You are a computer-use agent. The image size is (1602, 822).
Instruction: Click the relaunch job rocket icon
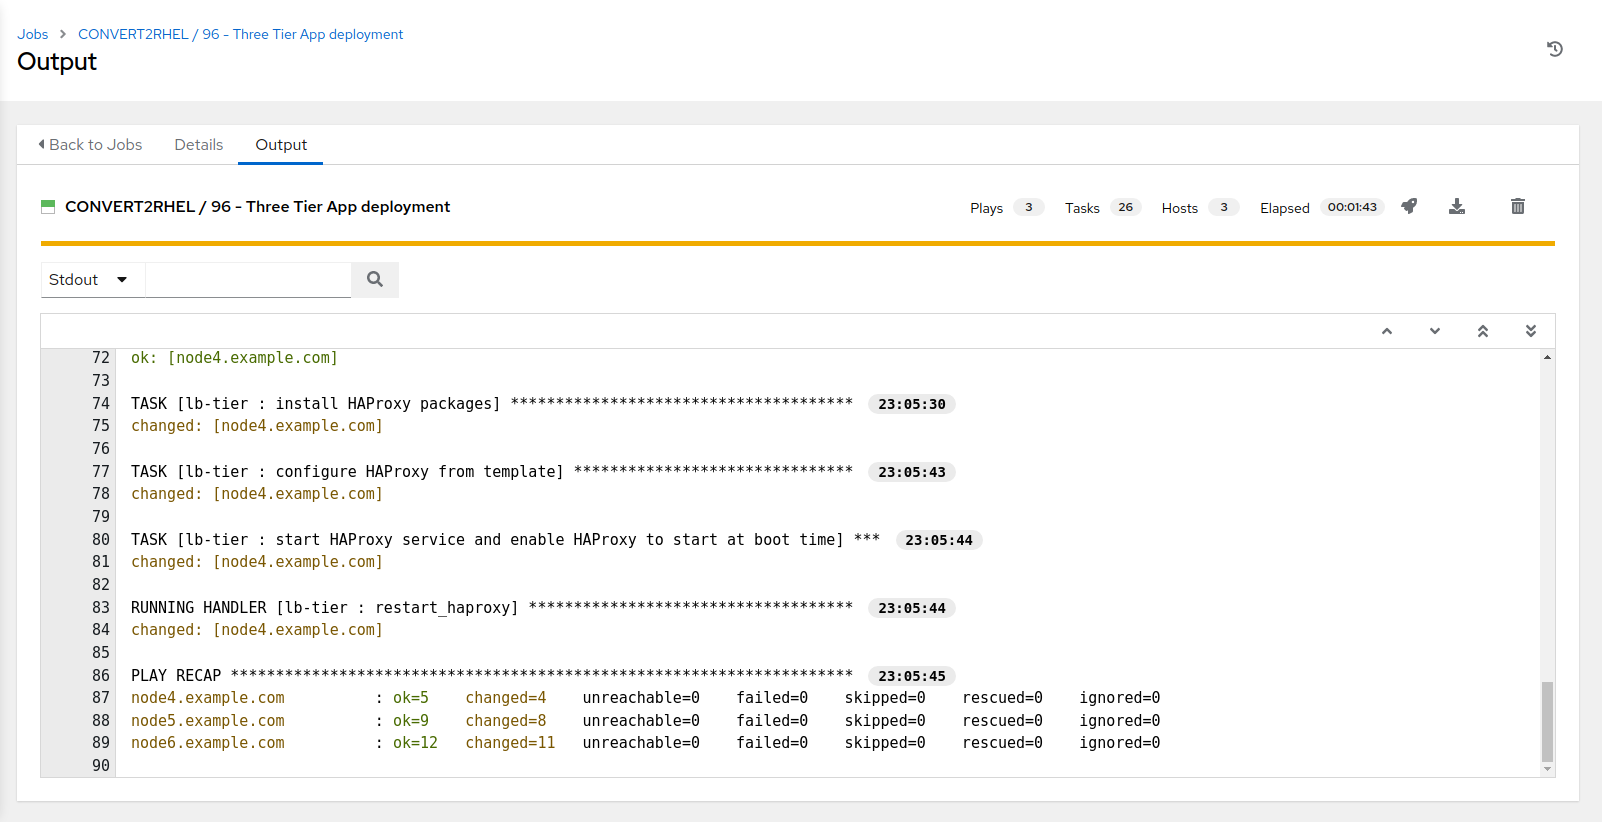(x=1409, y=206)
